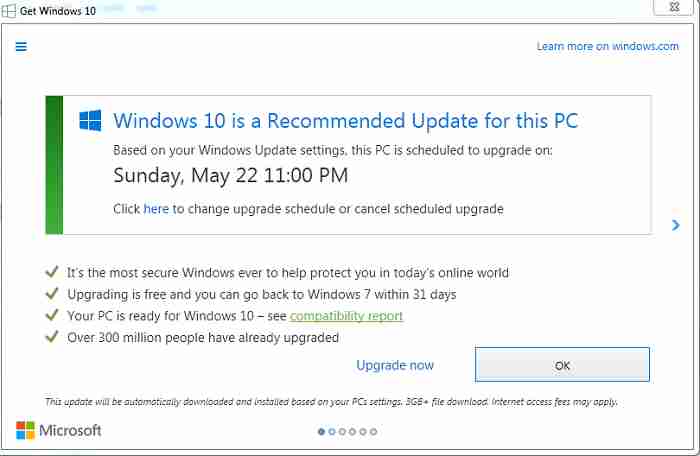
Task: Open Learn more on windows.com link
Action: pos(607,46)
